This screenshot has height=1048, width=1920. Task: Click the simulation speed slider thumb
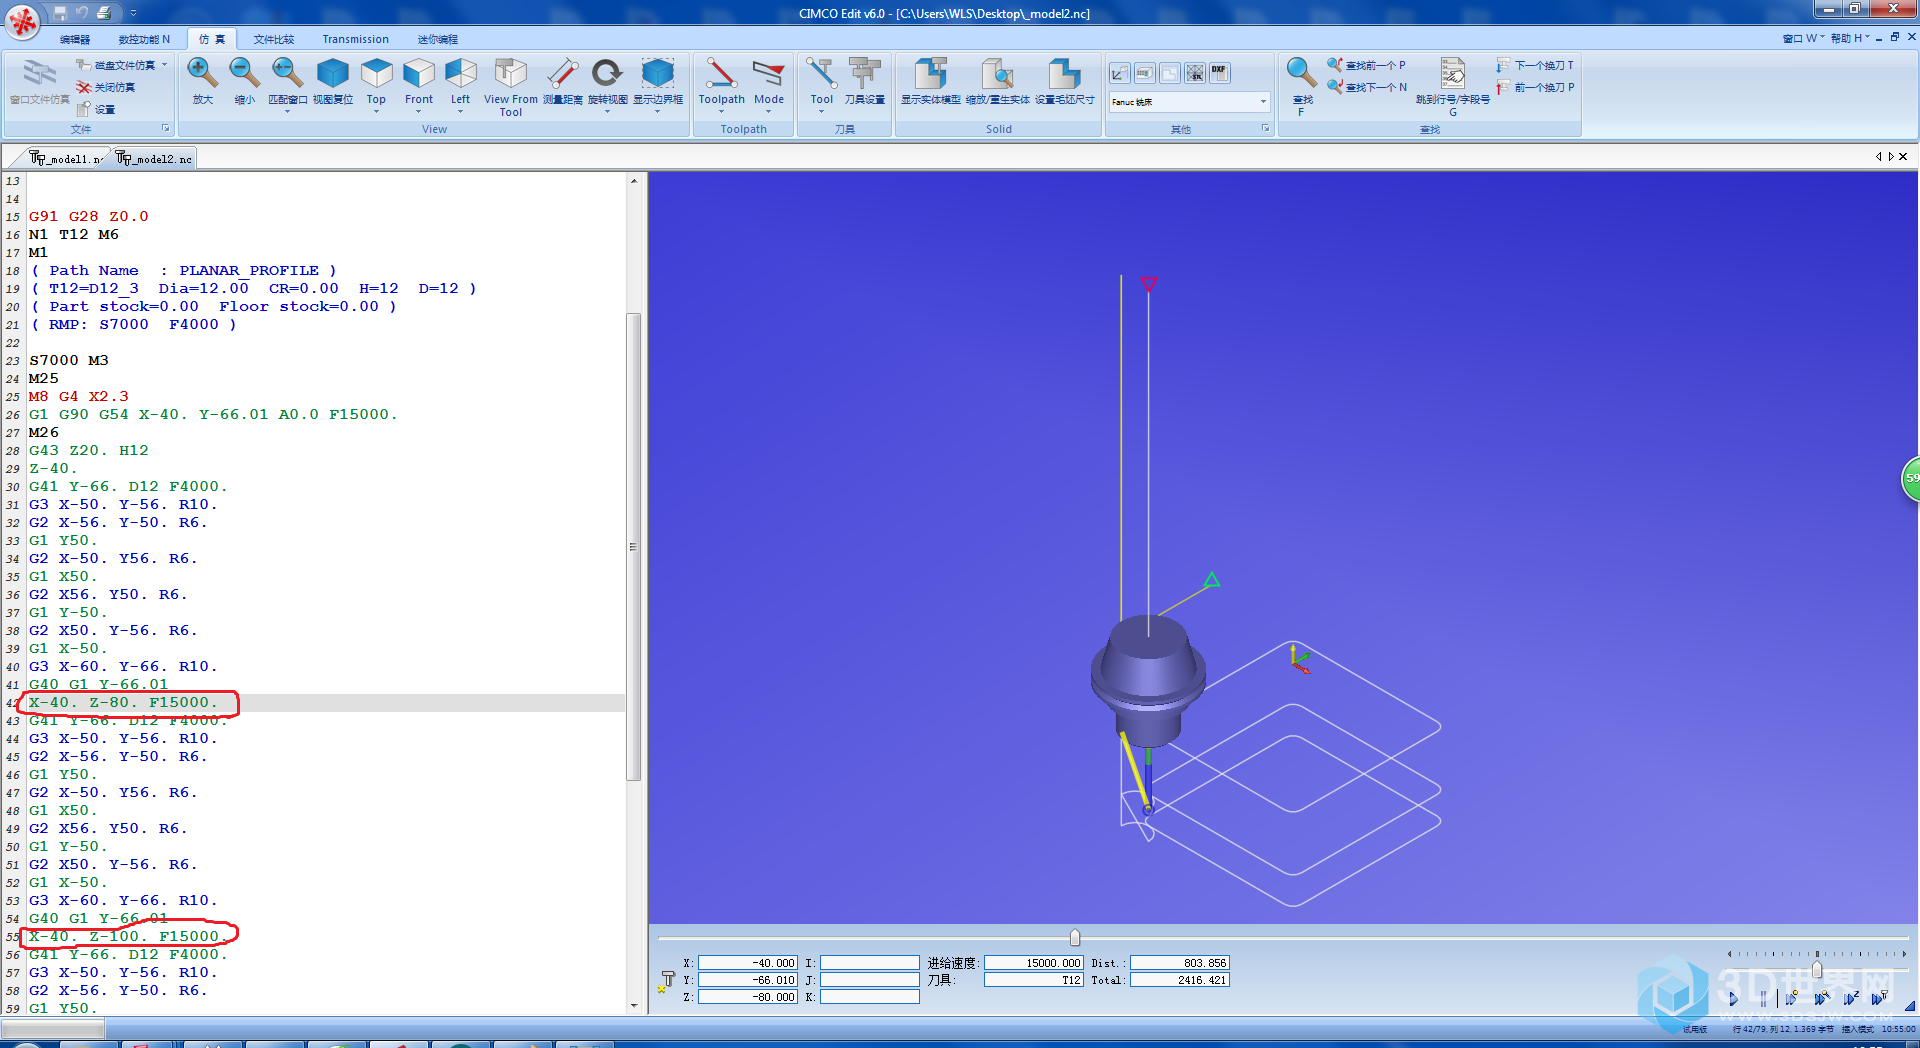click(1817, 969)
